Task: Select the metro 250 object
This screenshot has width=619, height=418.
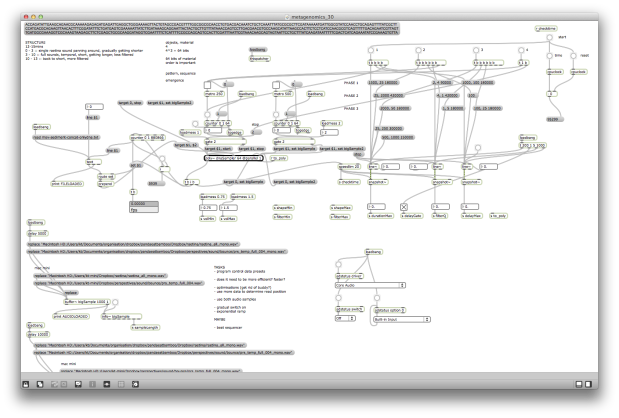Action: click(214, 94)
